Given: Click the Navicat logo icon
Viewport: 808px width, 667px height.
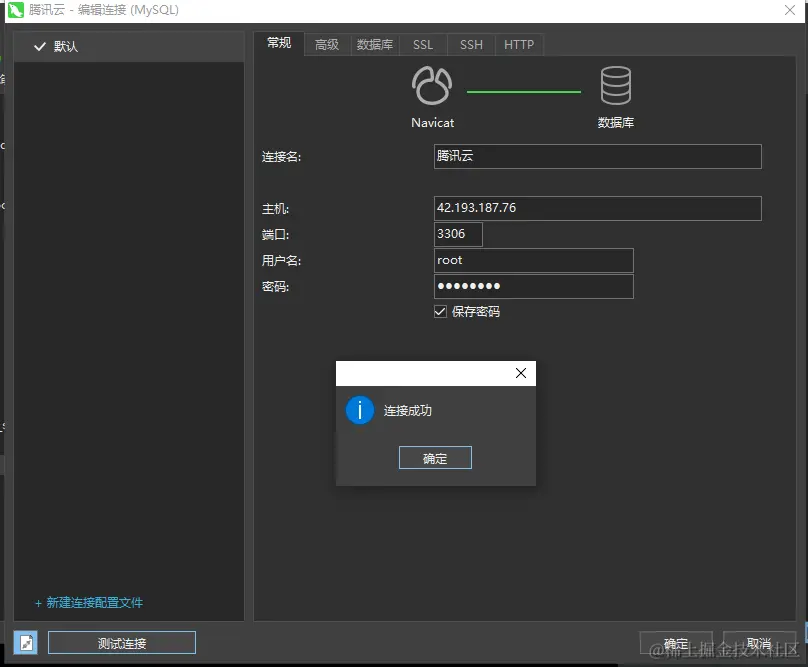Looking at the screenshot, I should (x=432, y=85).
